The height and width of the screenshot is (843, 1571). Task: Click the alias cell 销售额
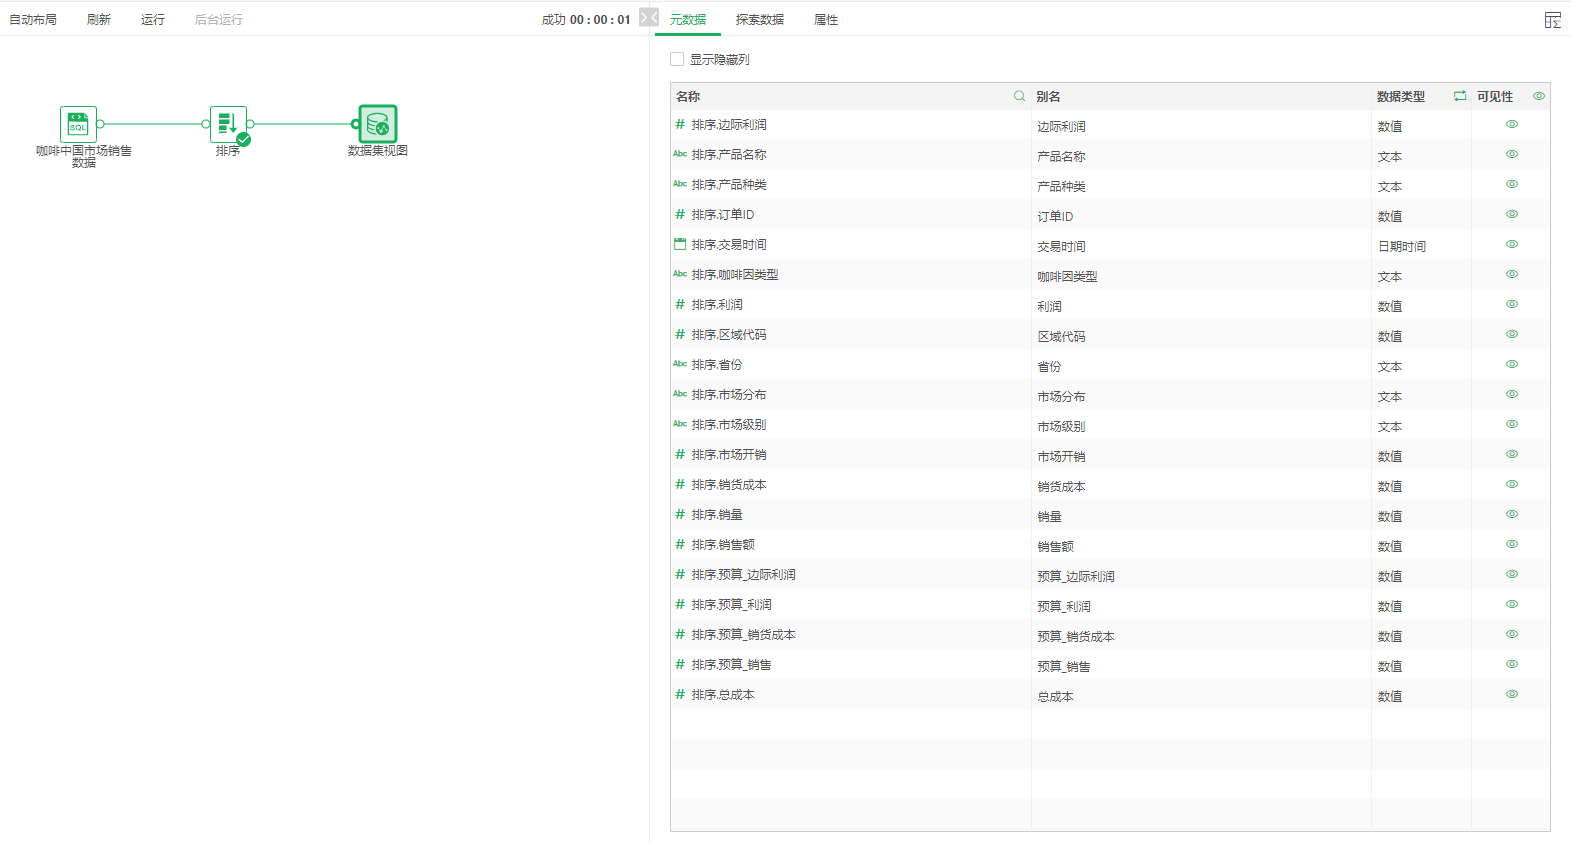[x=1055, y=546]
